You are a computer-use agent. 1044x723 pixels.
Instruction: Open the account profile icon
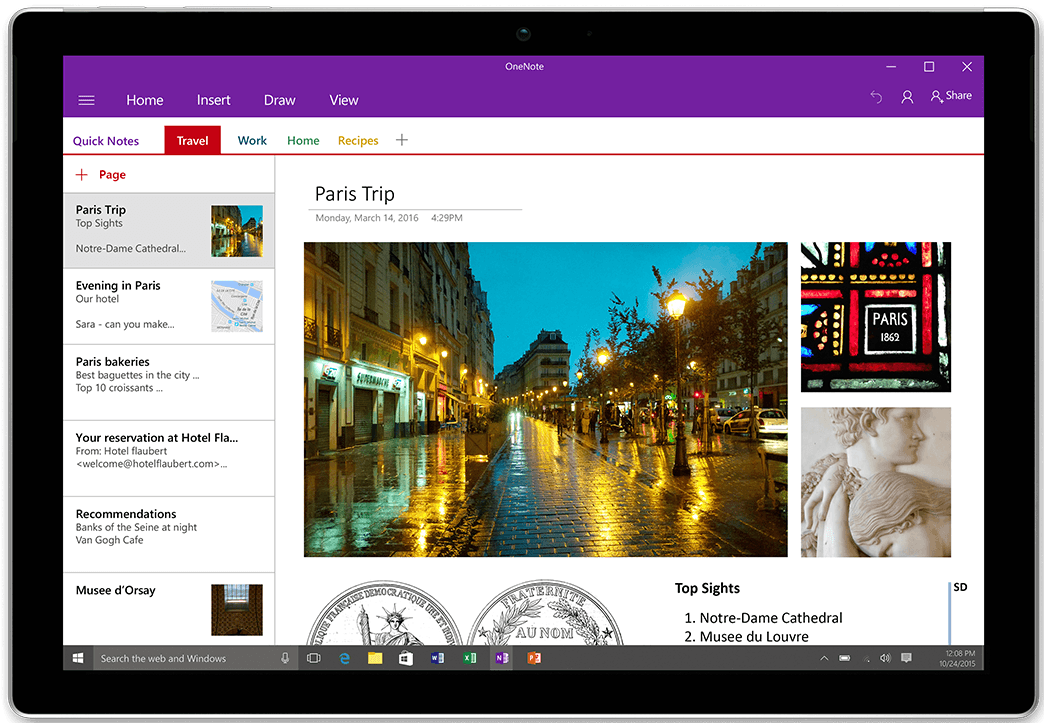coord(907,97)
